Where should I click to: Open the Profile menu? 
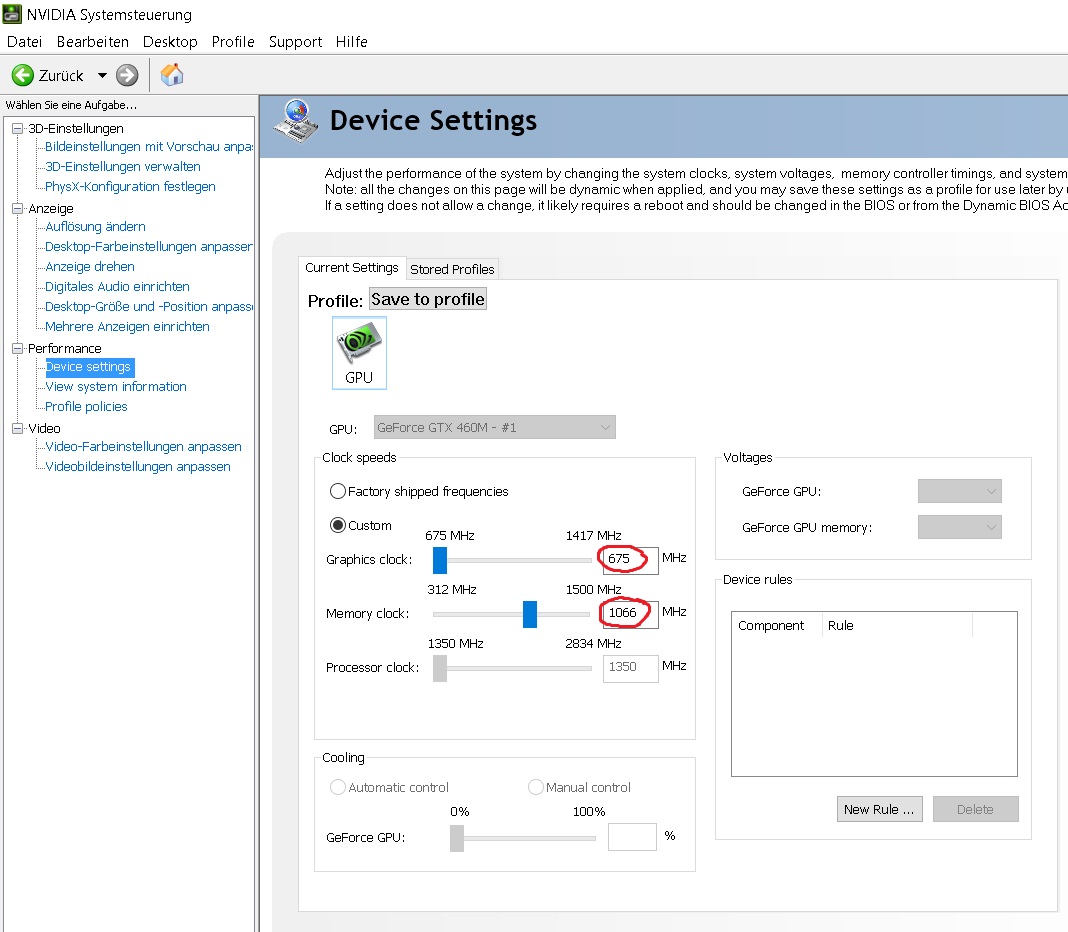(x=233, y=42)
